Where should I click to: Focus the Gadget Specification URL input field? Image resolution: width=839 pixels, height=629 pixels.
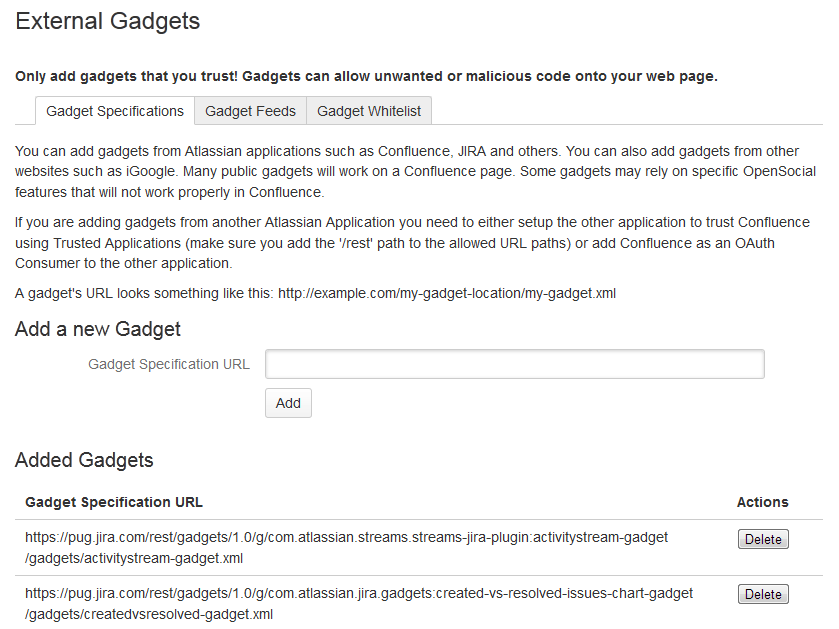pyautogui.click(x=514, y=364)
